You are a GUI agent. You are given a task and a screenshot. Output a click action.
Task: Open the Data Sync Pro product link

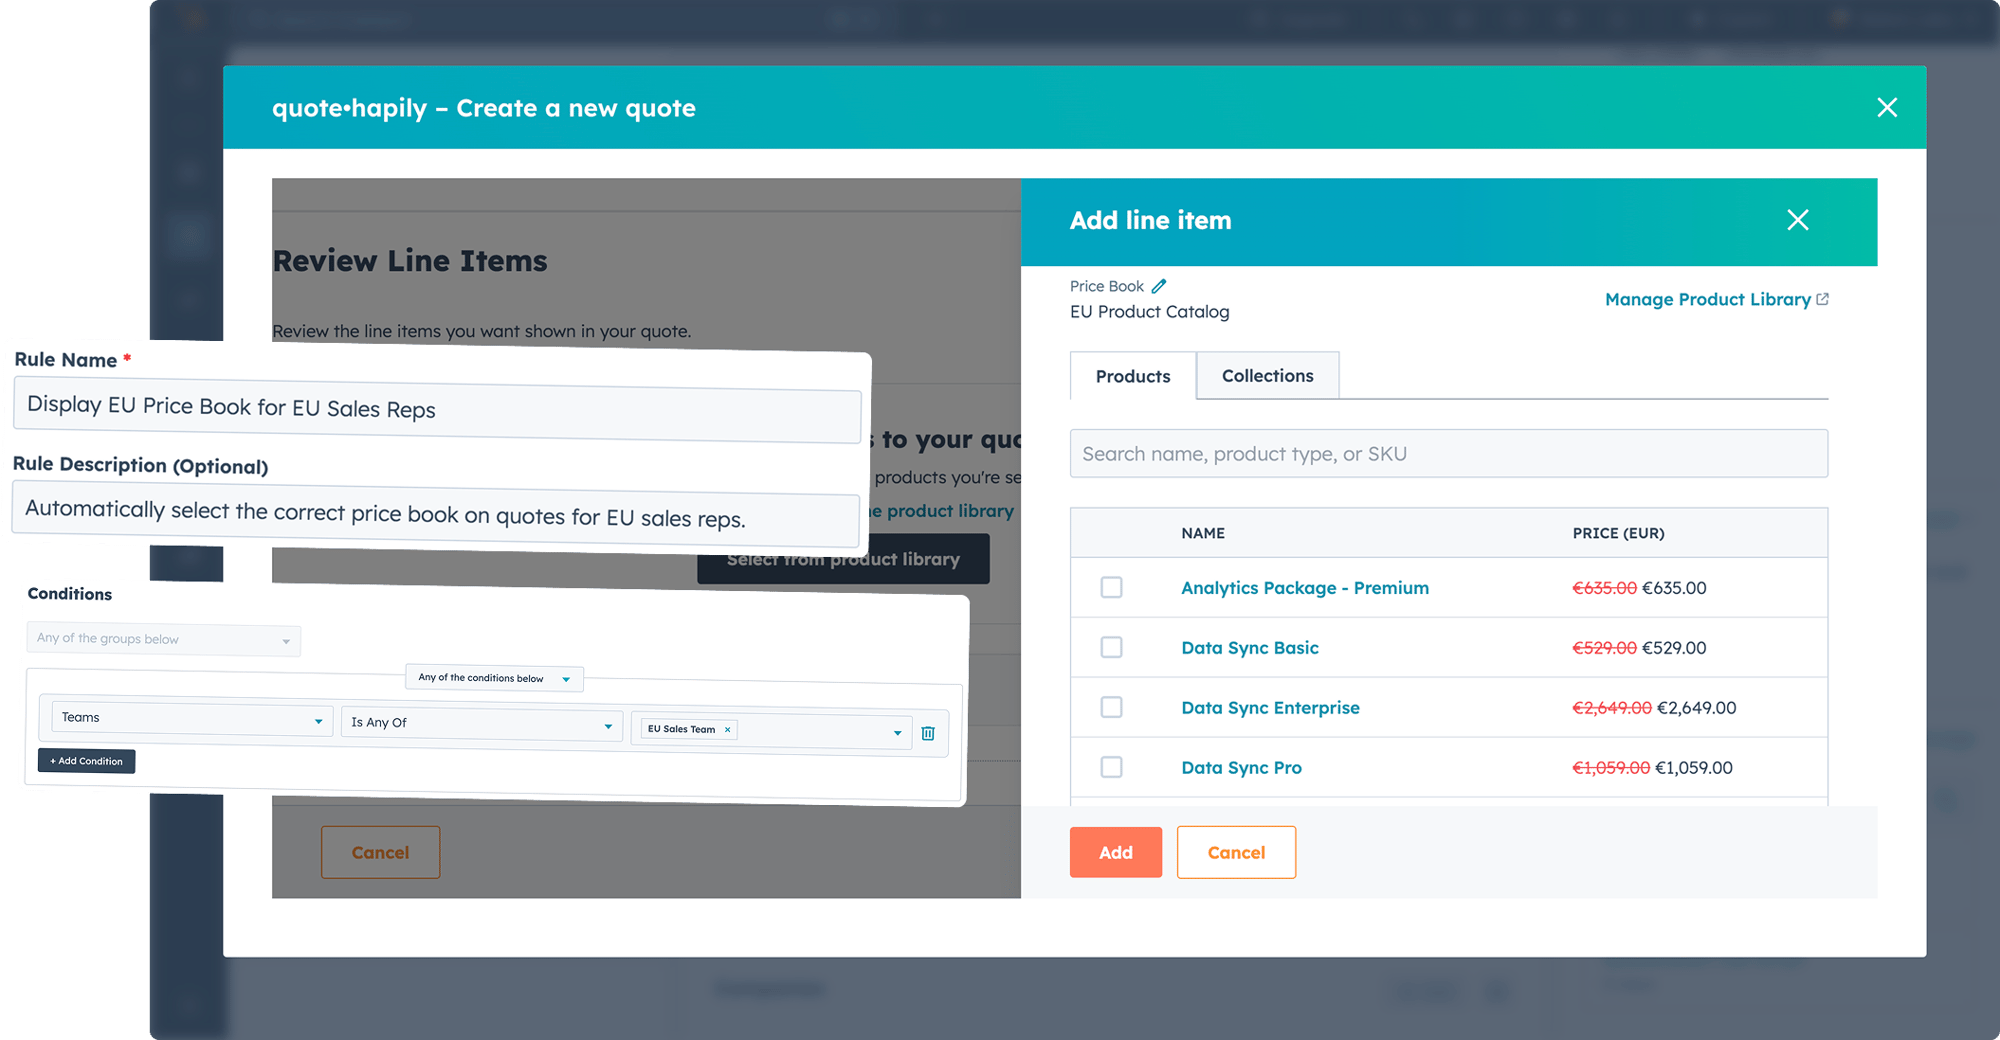[x=1241, y=768]
